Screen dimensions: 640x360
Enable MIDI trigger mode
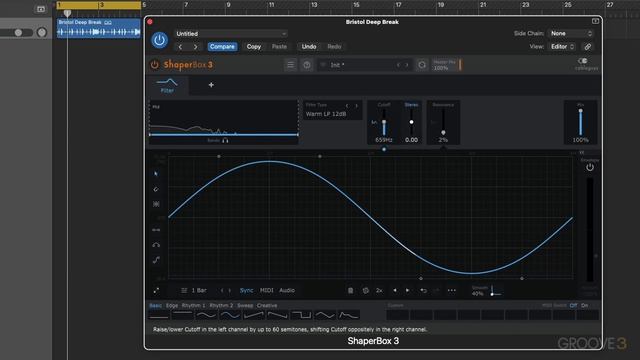click(267, 290)
